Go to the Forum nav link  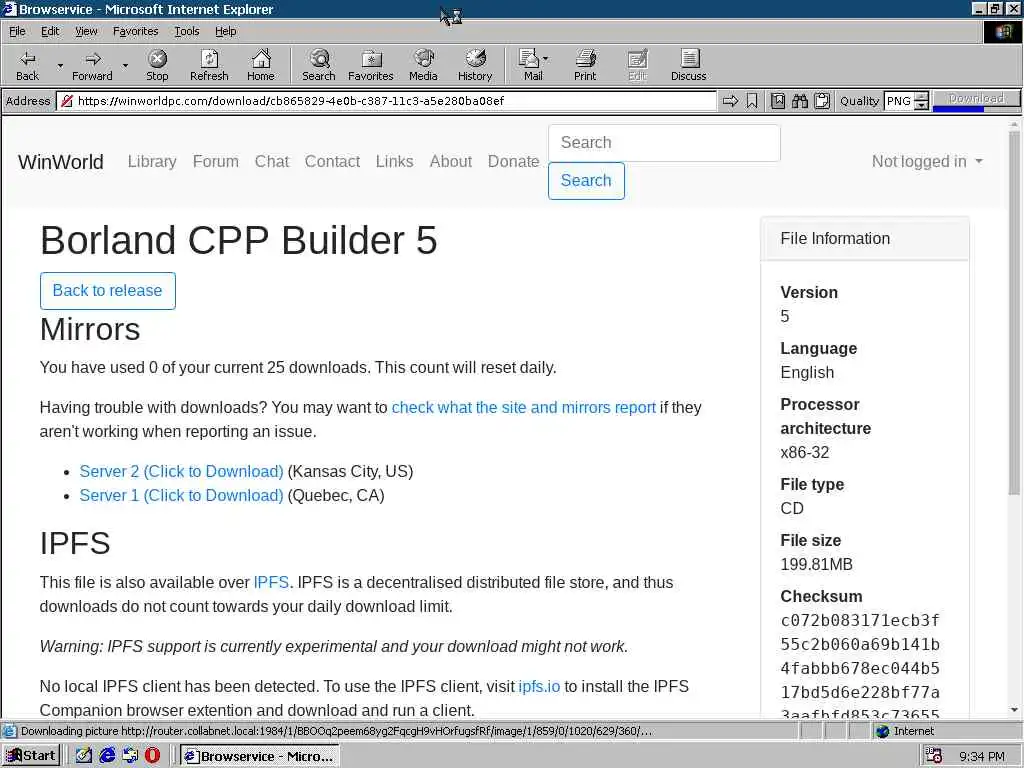tap(216, 161)
